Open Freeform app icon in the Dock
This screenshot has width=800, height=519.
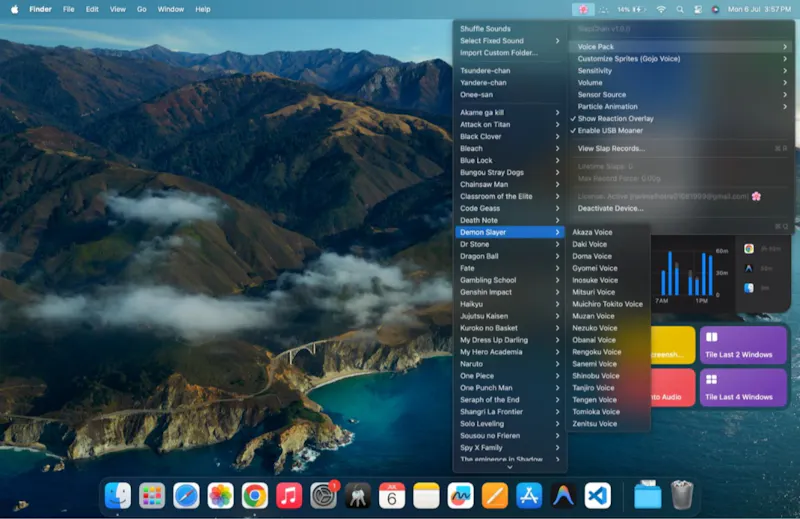460,496
